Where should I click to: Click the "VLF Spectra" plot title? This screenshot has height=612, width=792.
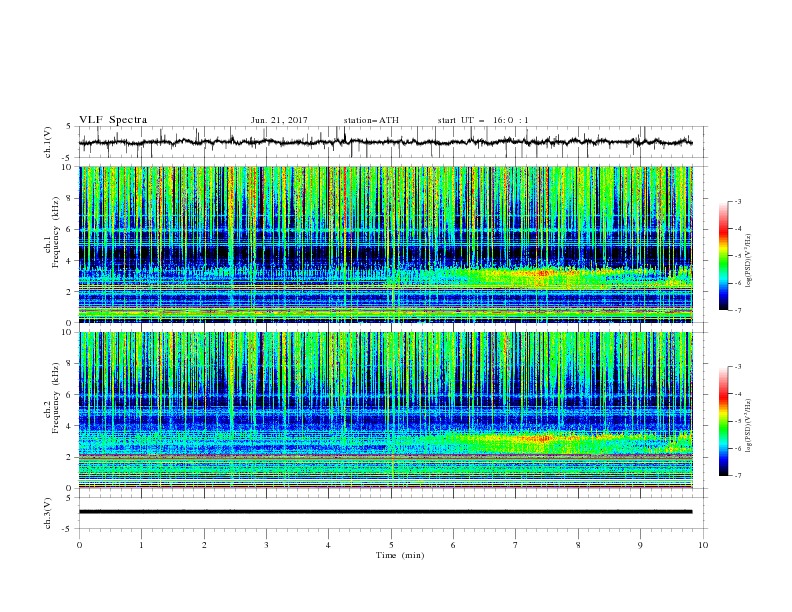coord(113,120)
